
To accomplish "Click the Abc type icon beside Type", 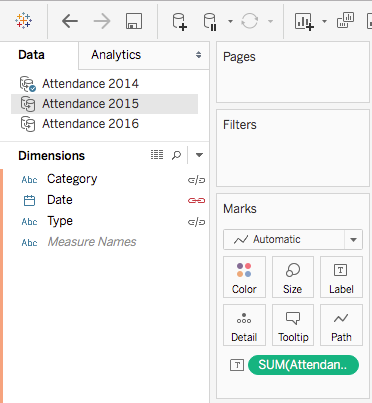I will point(29,222).
